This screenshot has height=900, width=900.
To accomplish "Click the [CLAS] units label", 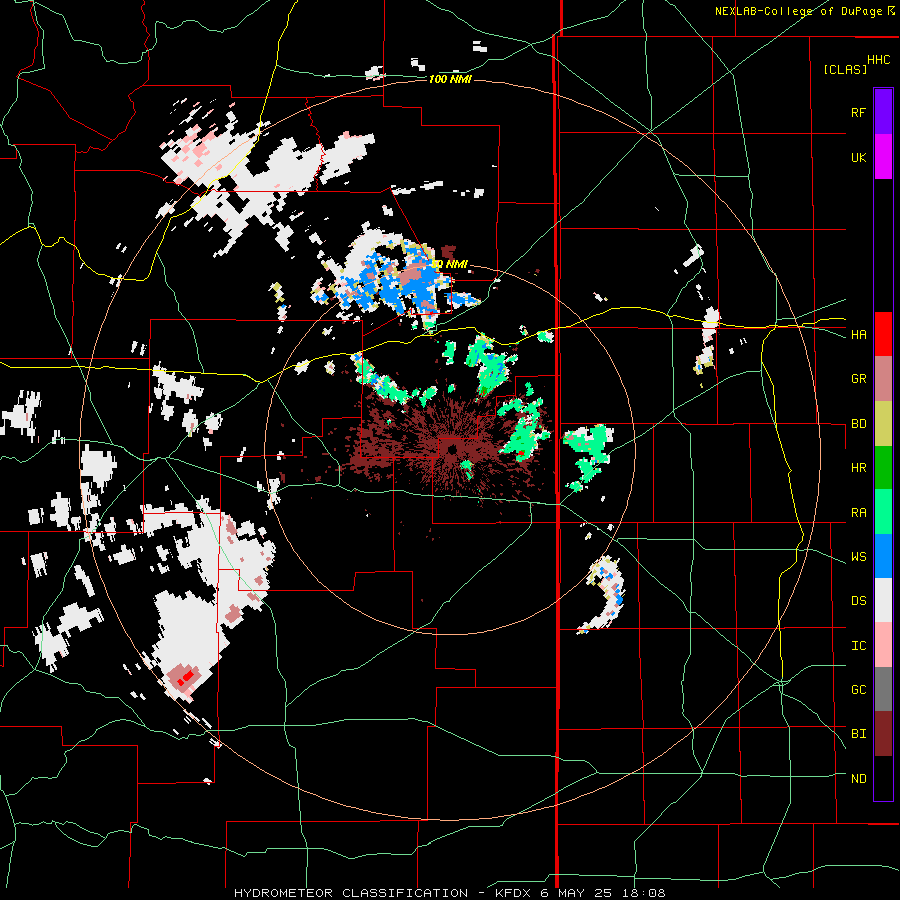I will (845, 69).
